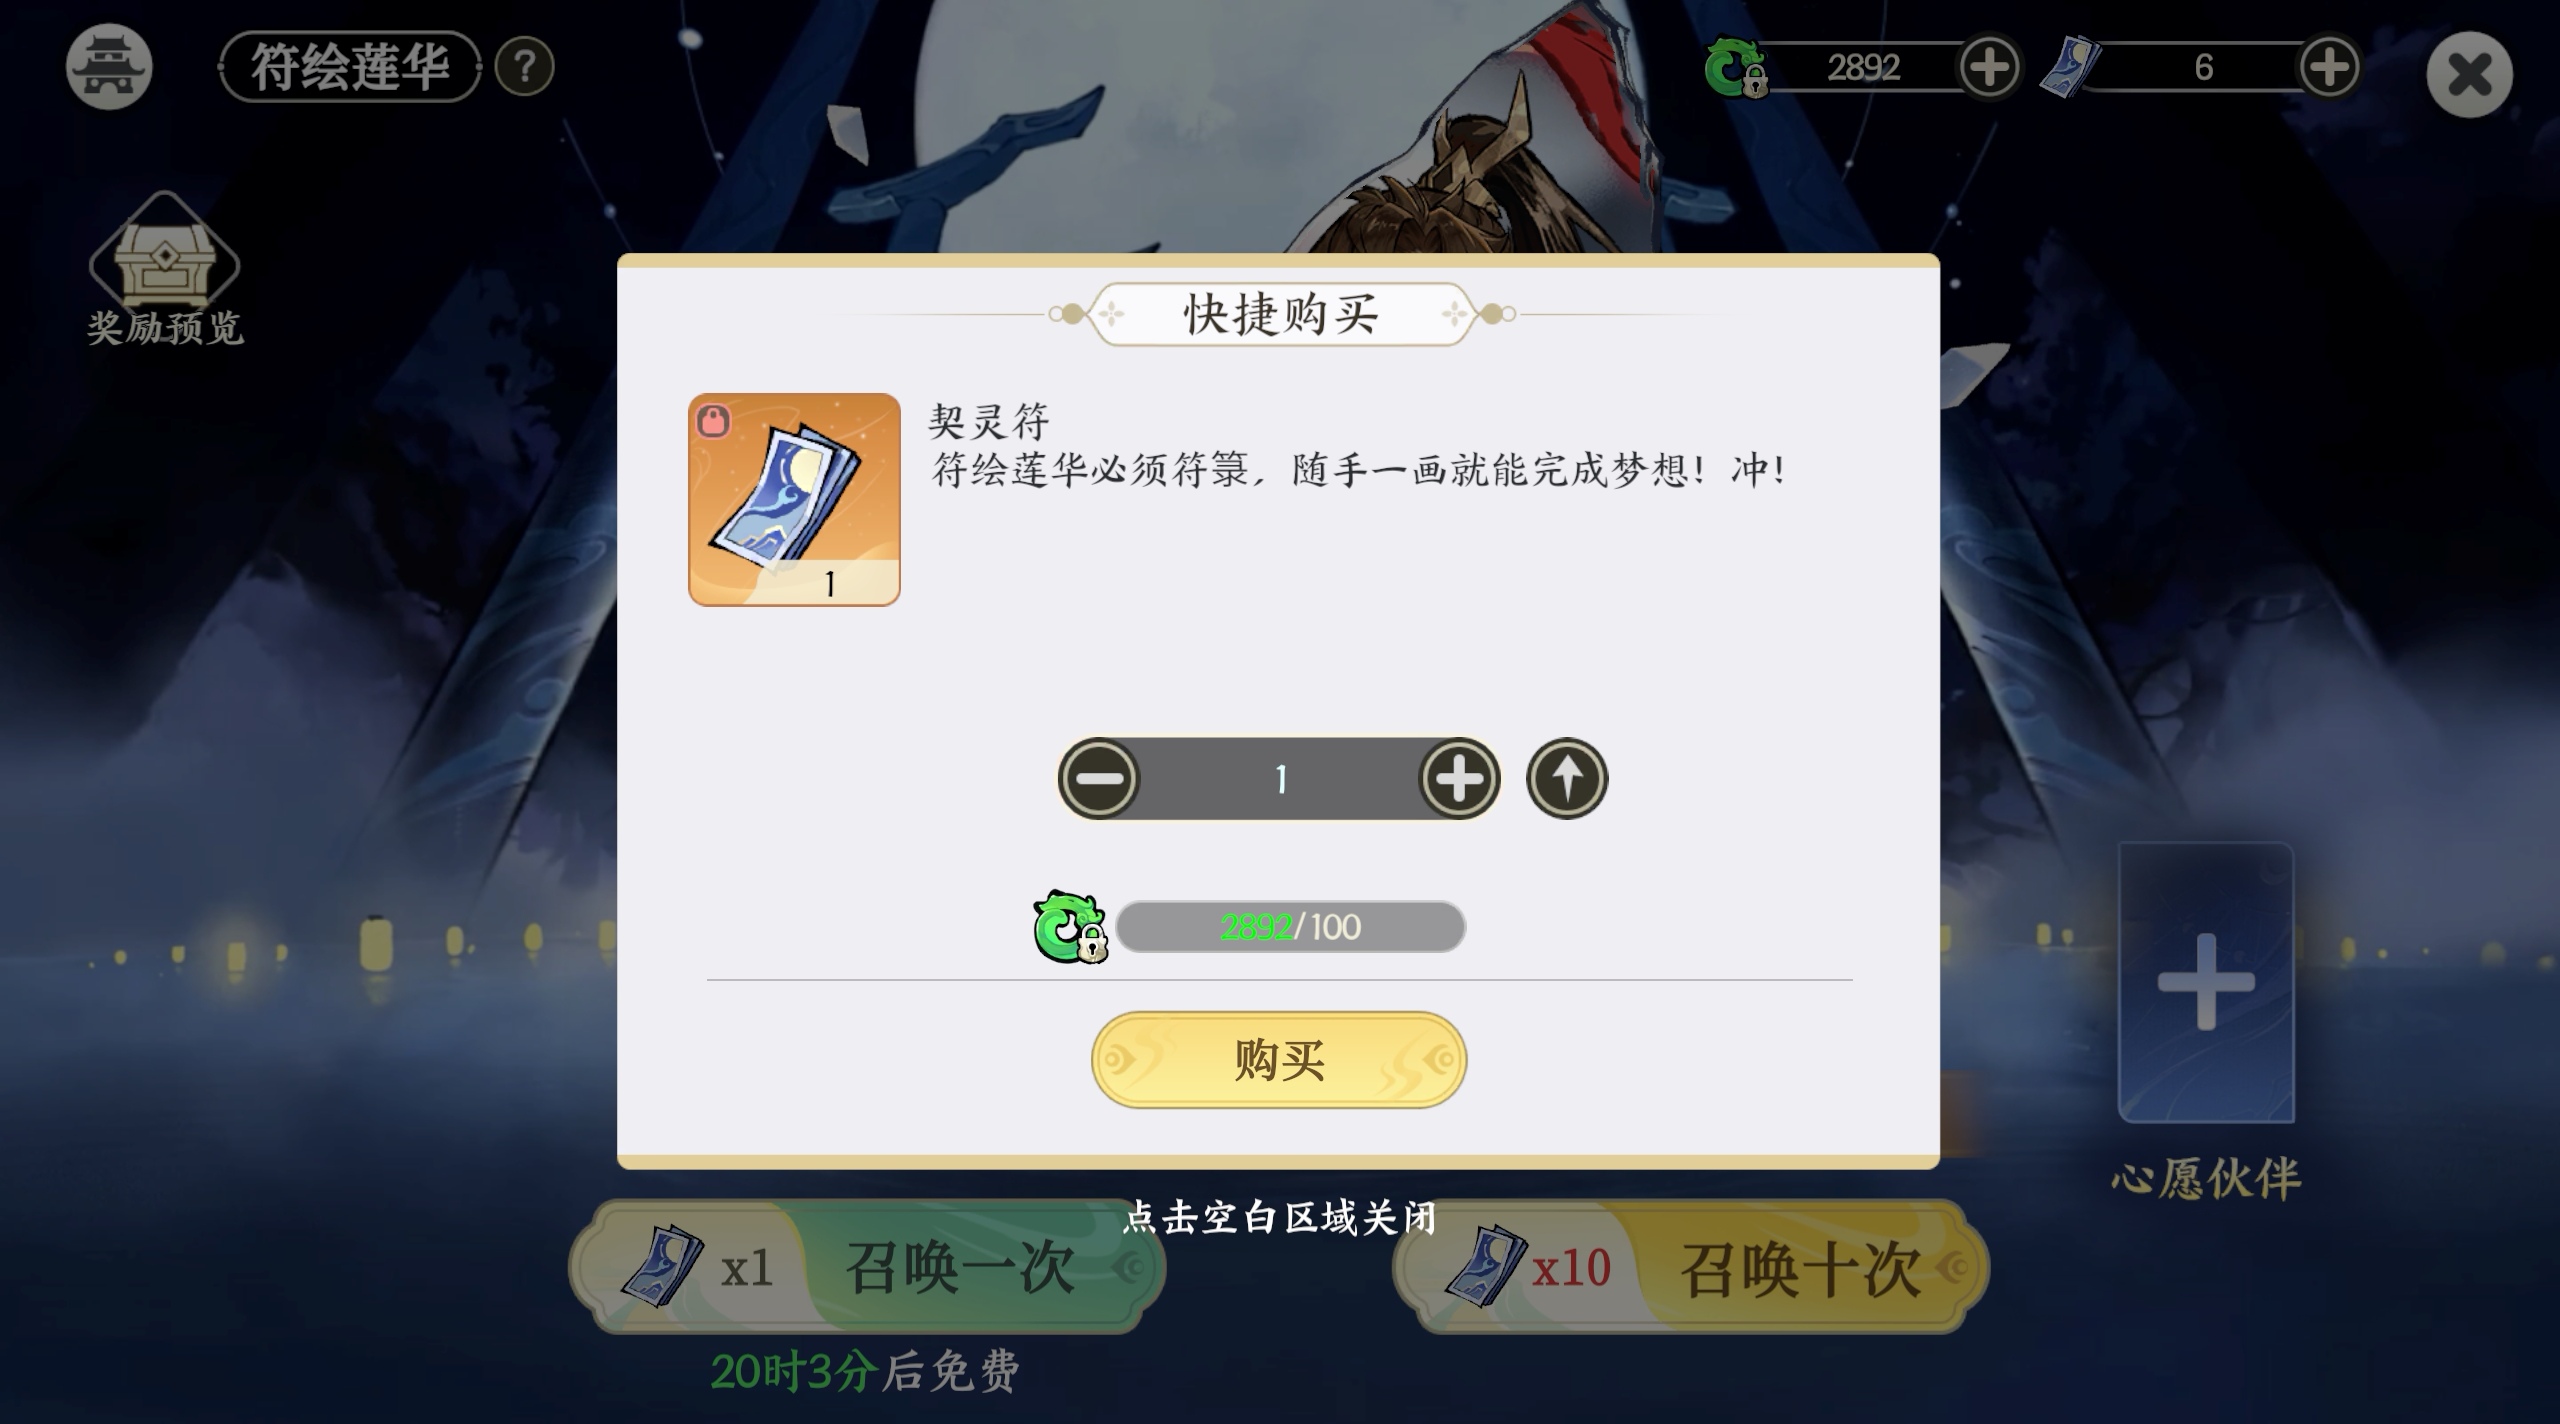Click the 符绘莲华 banner title
Screen dimensions: 2560x1424
click(350, 67)
